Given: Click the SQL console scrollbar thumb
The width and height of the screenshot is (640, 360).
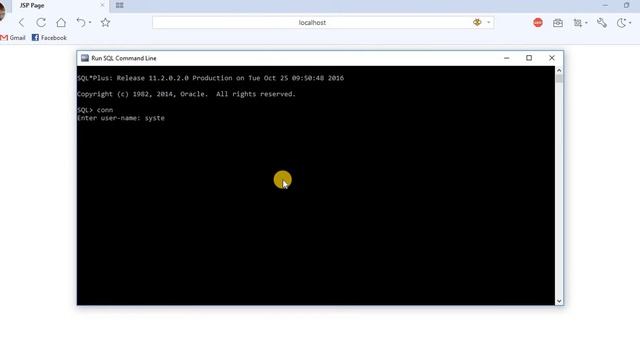Looking at the screenshot, I should [559, 78].
